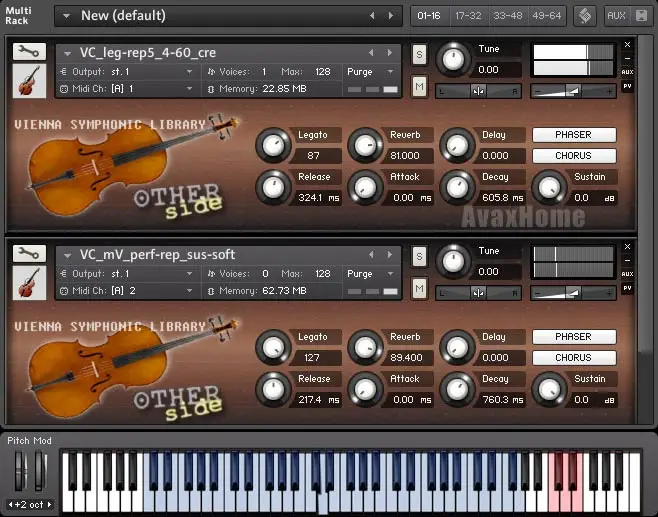The image size is (658, 517).
Task: Toggle CHORUS on first instrument
Action: coord(574,156)
